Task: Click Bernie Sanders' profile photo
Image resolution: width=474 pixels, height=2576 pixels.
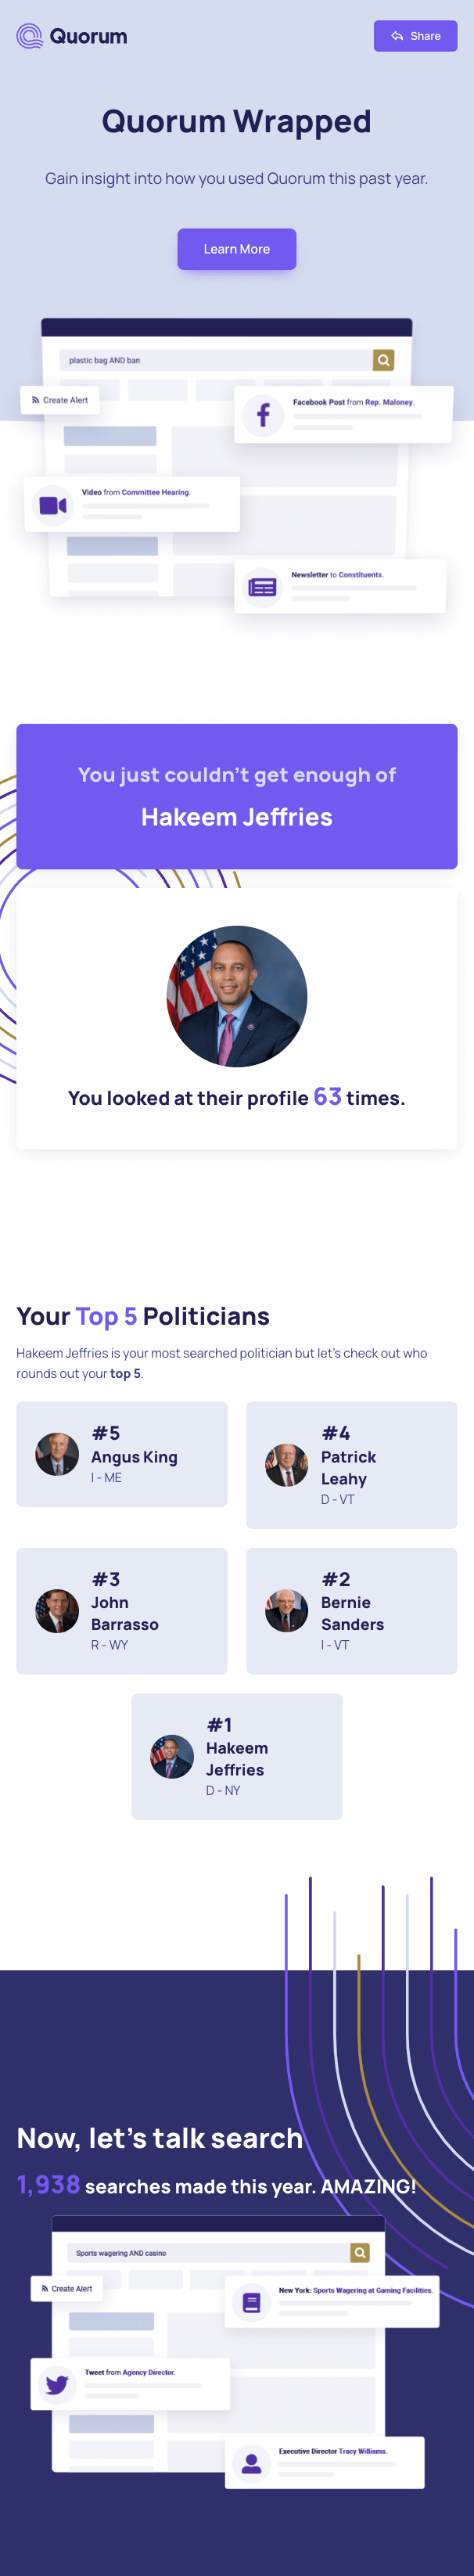Action: click(x=287, y=1611)
